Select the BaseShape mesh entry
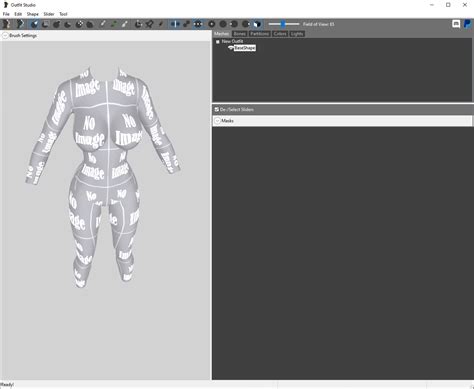Screen dimensions: 474x389 click(245, 48)
